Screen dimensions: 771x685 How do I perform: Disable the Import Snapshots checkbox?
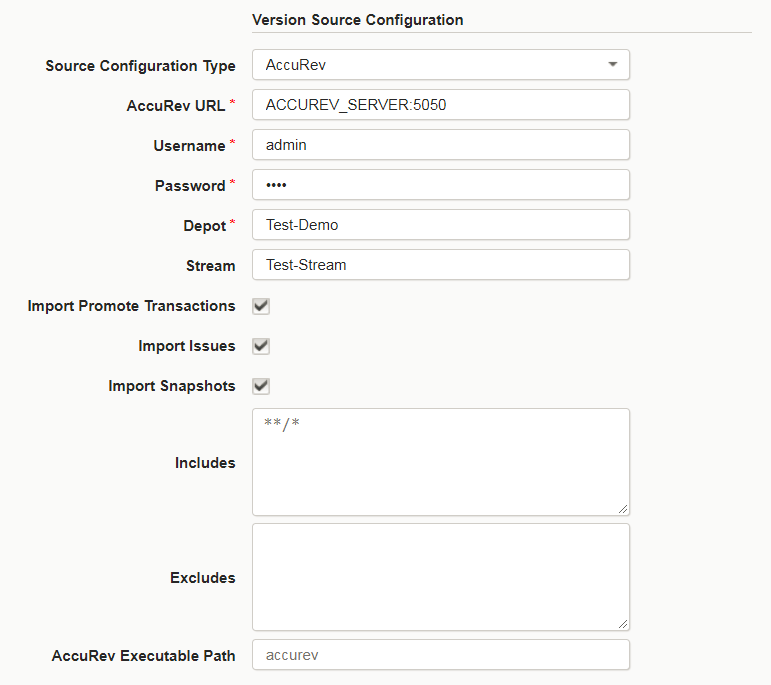click(261, 386)
